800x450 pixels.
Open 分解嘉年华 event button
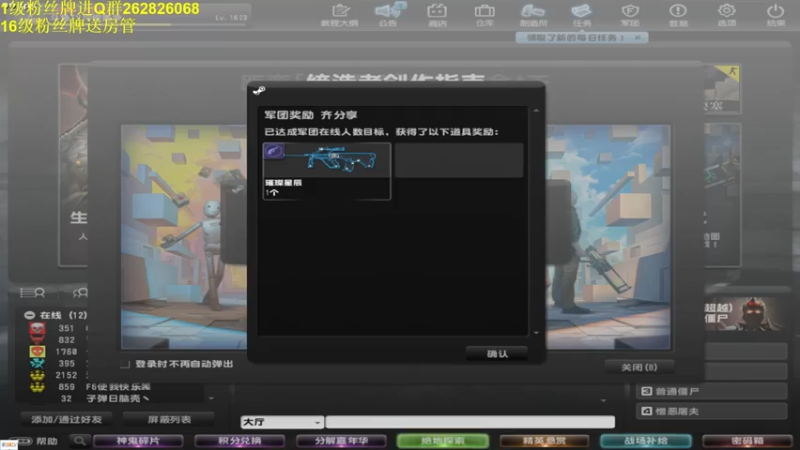pyautogui.click(x=341, y=441)
